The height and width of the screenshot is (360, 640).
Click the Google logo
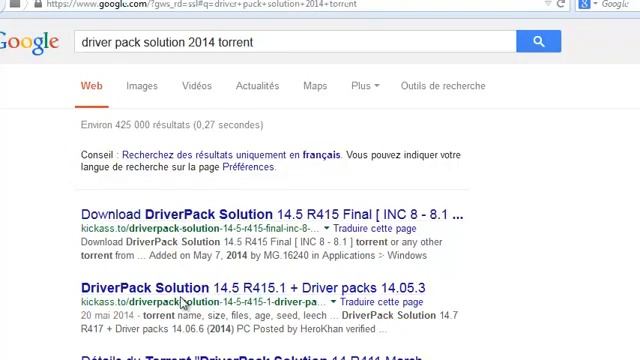click(29, 42)
